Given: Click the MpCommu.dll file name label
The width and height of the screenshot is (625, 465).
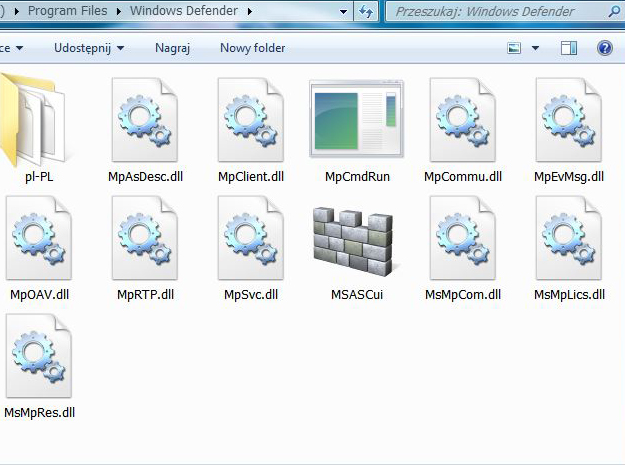Looking at the screenshot, I should (x=463, y=177).
